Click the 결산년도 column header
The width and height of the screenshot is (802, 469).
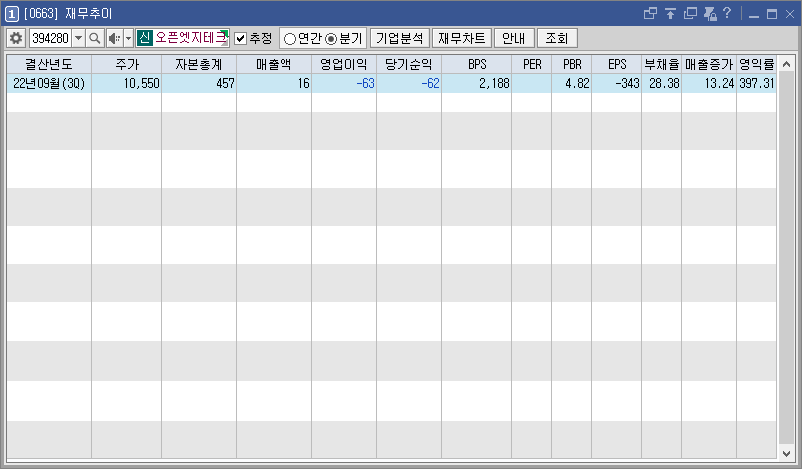point(49,64)
